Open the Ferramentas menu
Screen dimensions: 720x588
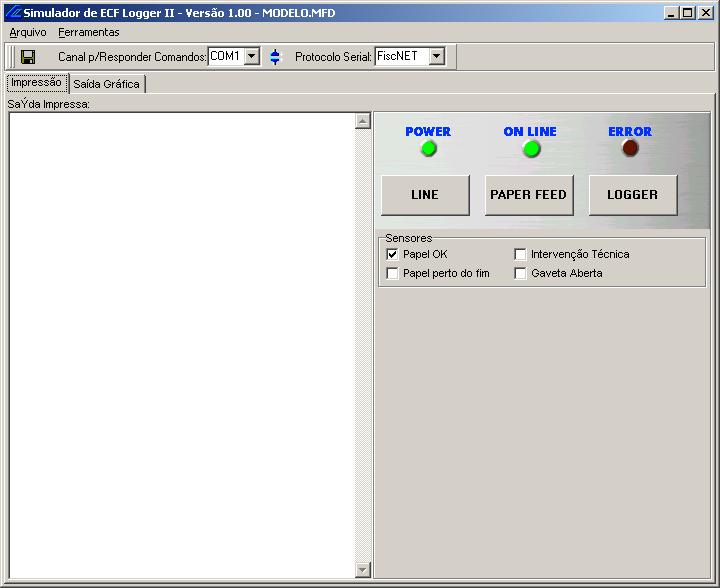89,32
